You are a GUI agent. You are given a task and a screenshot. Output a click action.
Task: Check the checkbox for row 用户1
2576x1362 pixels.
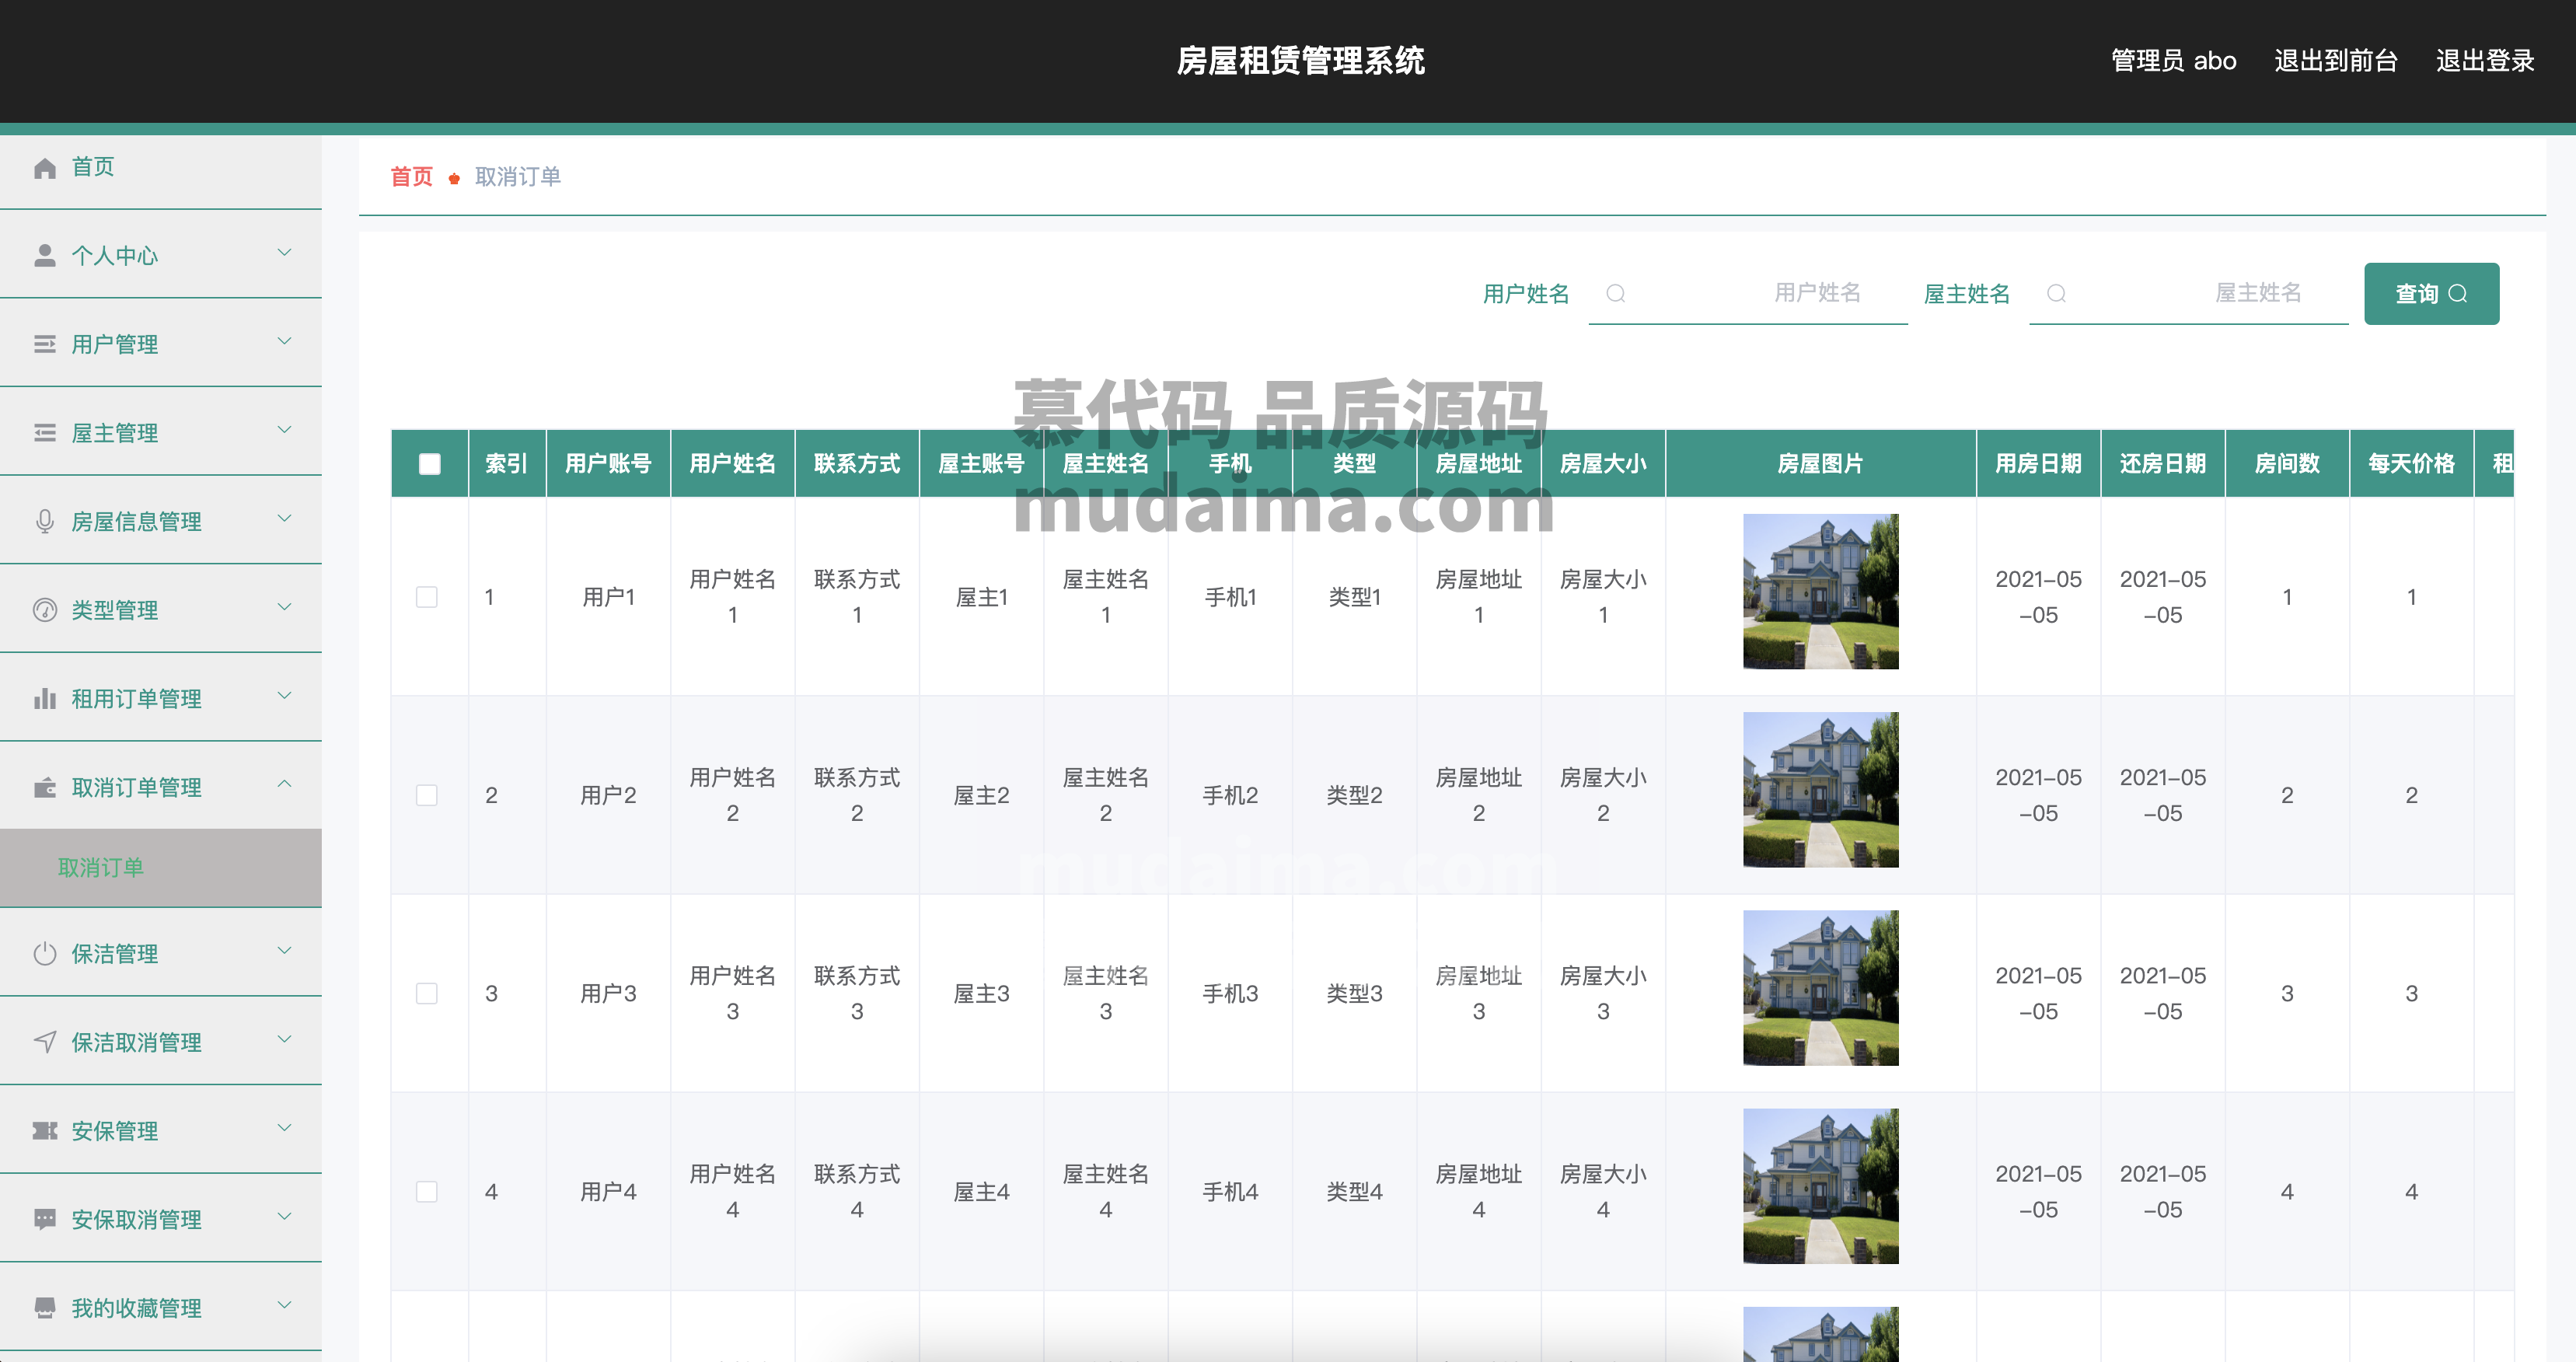click(x=427, y=597)
